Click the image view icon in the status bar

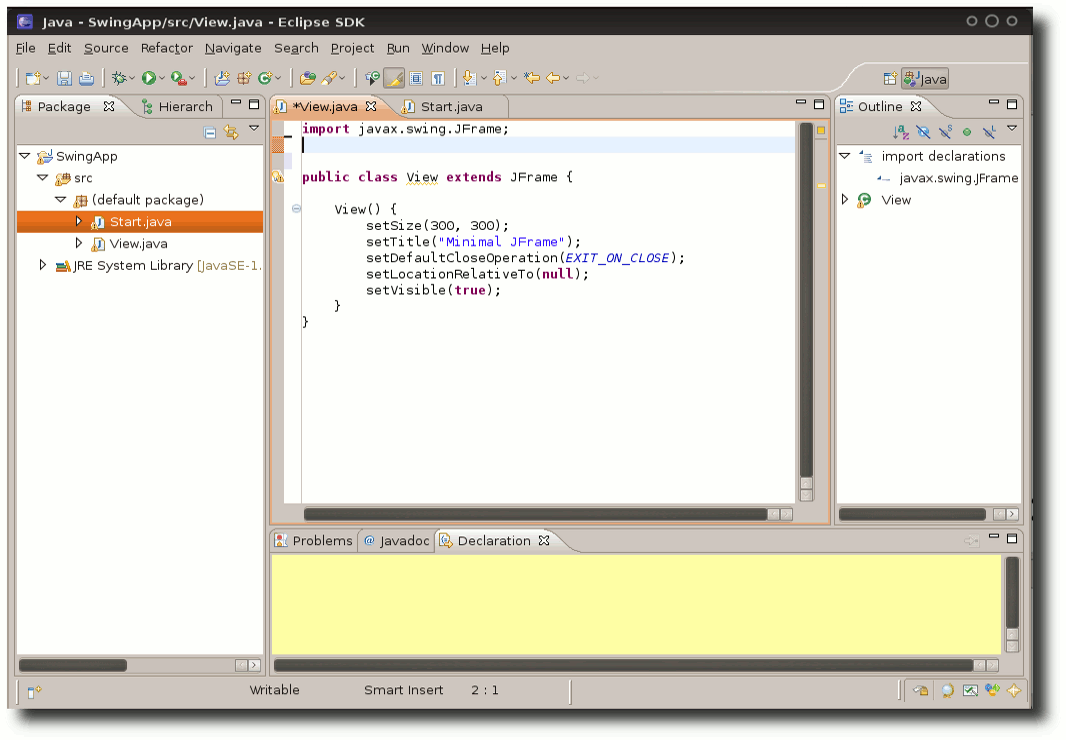pos(970,691)
